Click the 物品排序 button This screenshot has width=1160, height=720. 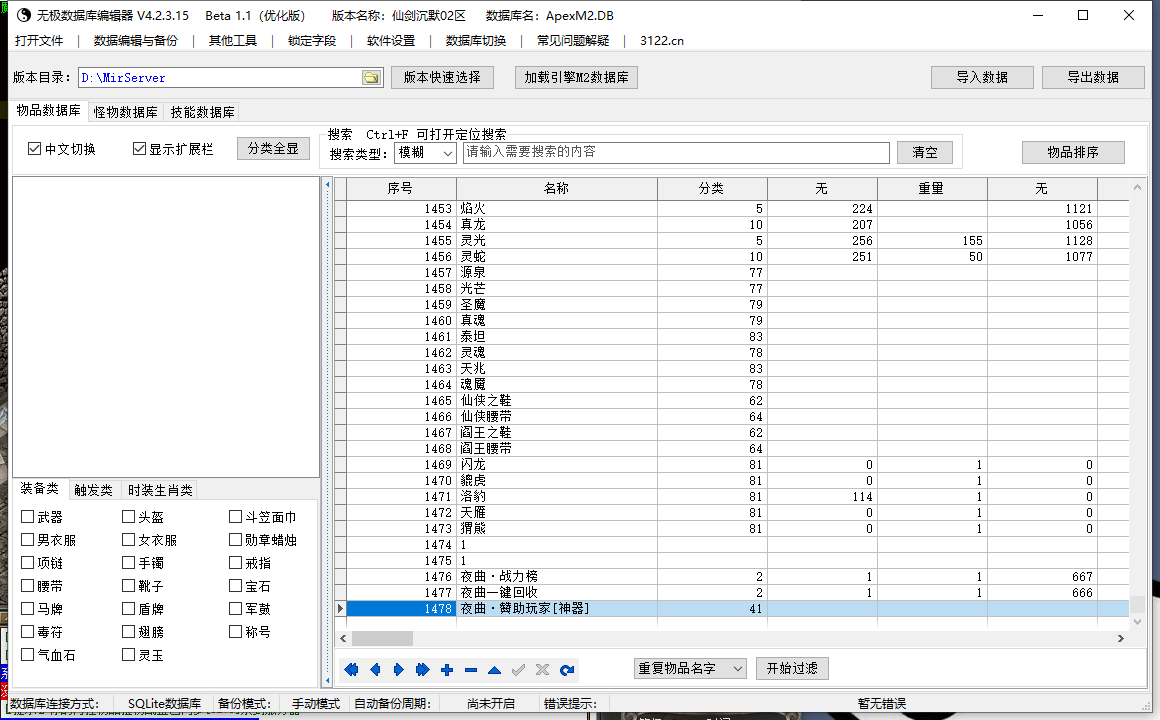pos(1073,152)
